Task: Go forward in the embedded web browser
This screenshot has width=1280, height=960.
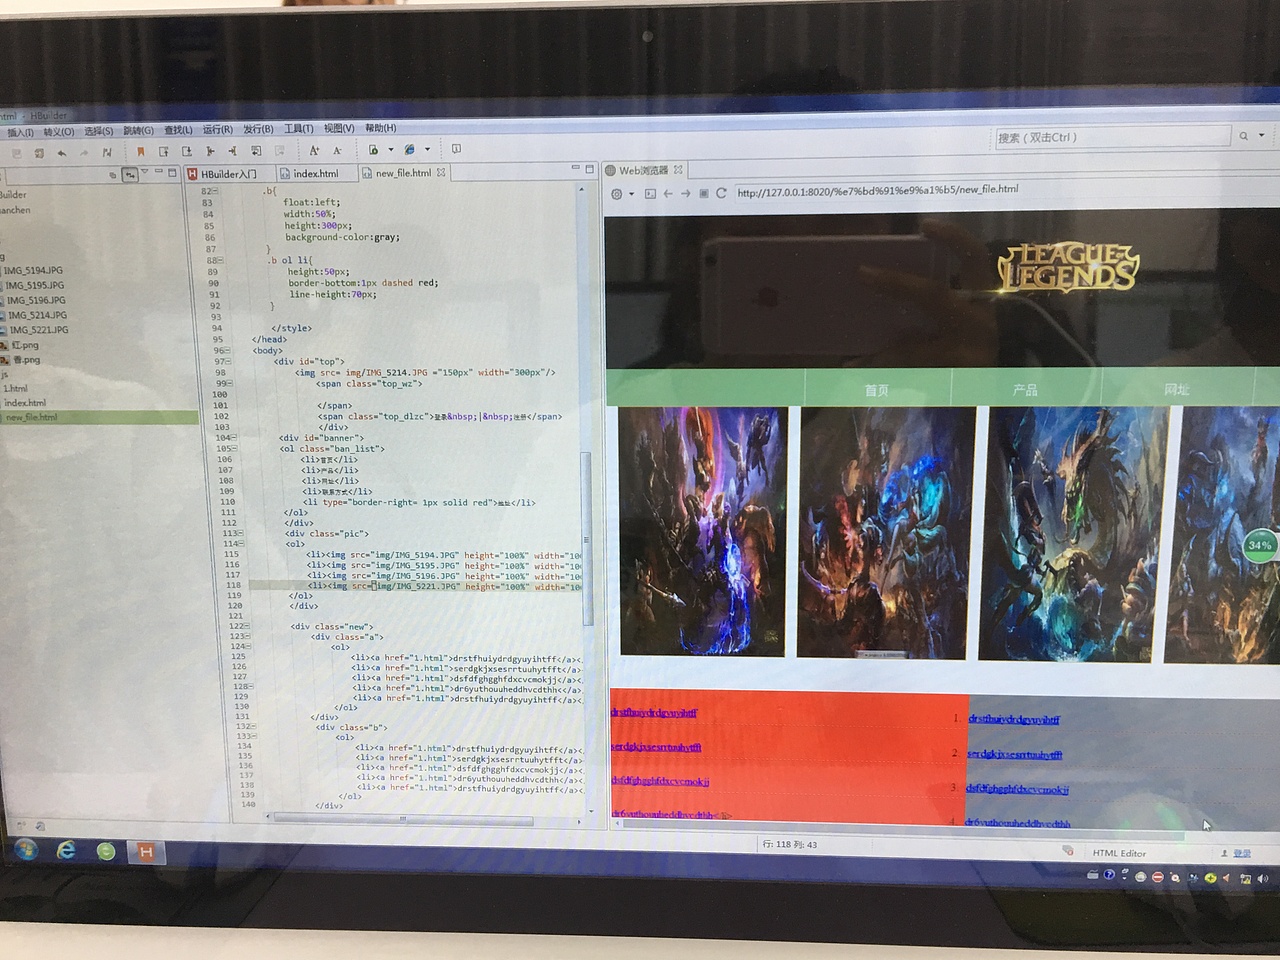Action: pos(685,194)
